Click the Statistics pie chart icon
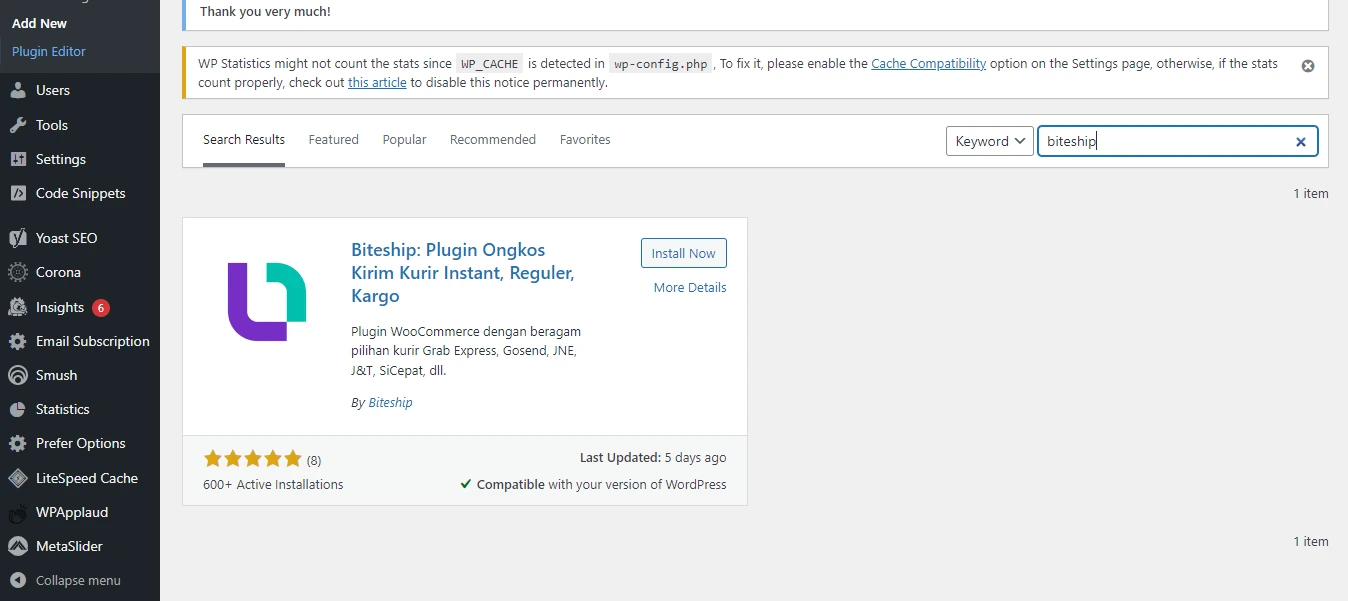 coord(18,409)
